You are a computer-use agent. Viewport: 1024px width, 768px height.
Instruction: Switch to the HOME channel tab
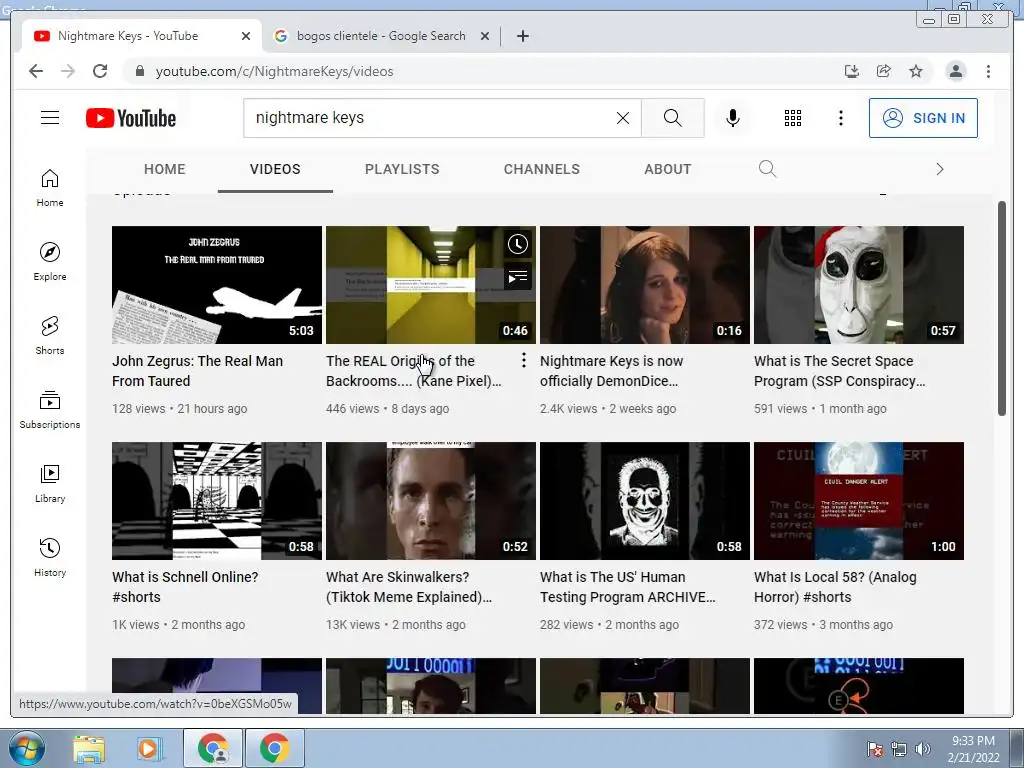(165, 169)
